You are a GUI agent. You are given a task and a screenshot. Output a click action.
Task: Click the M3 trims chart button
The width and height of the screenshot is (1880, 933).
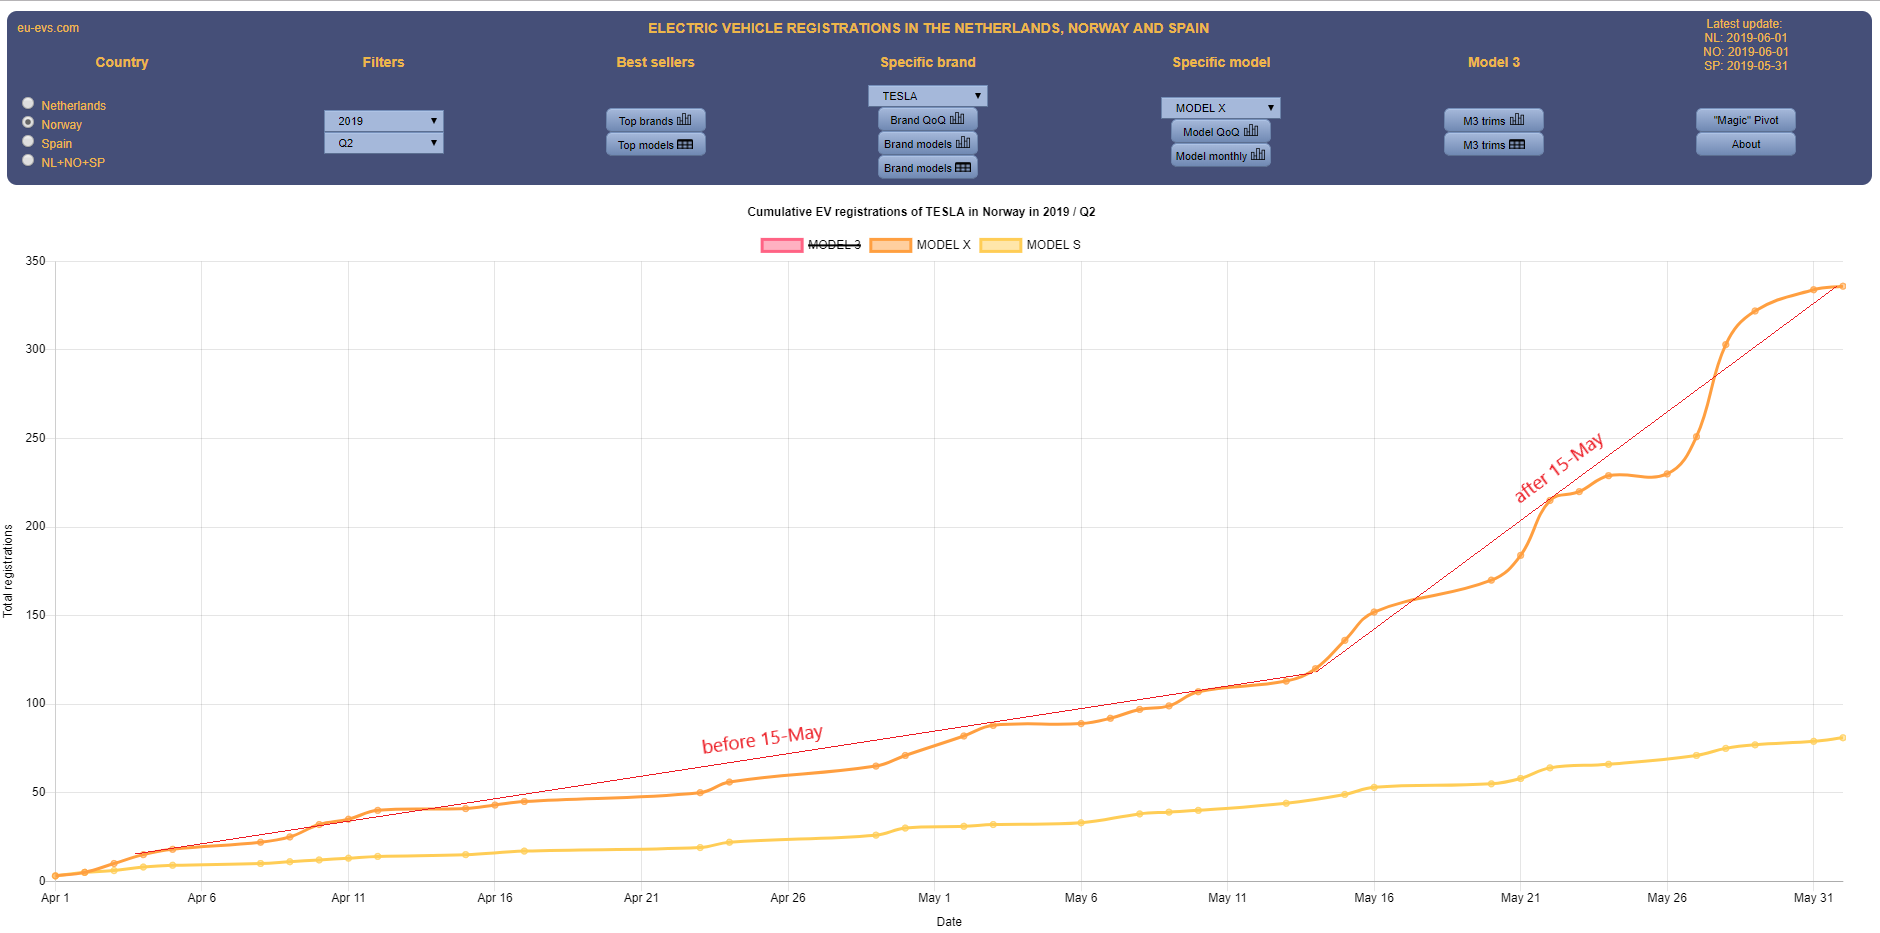1494,120
